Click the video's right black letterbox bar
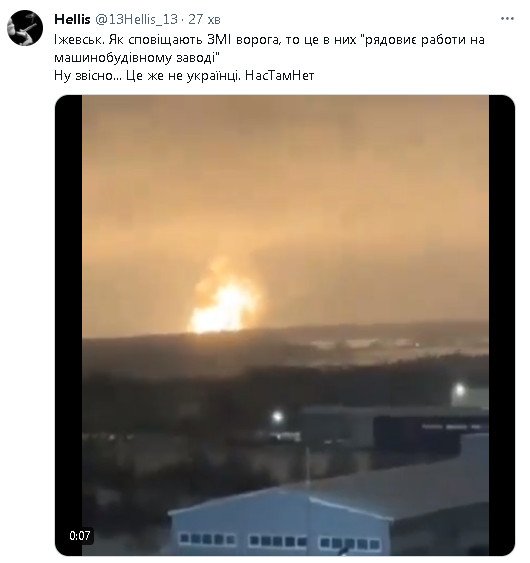The image size is (530, 563). 502,325
